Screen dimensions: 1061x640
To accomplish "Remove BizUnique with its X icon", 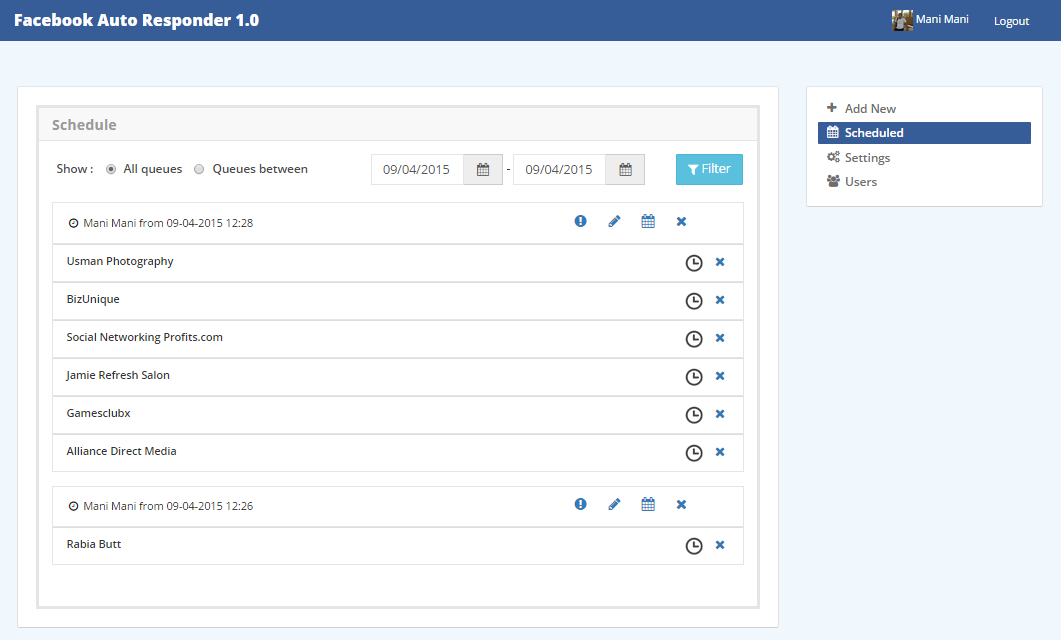I will pos(720,300).
